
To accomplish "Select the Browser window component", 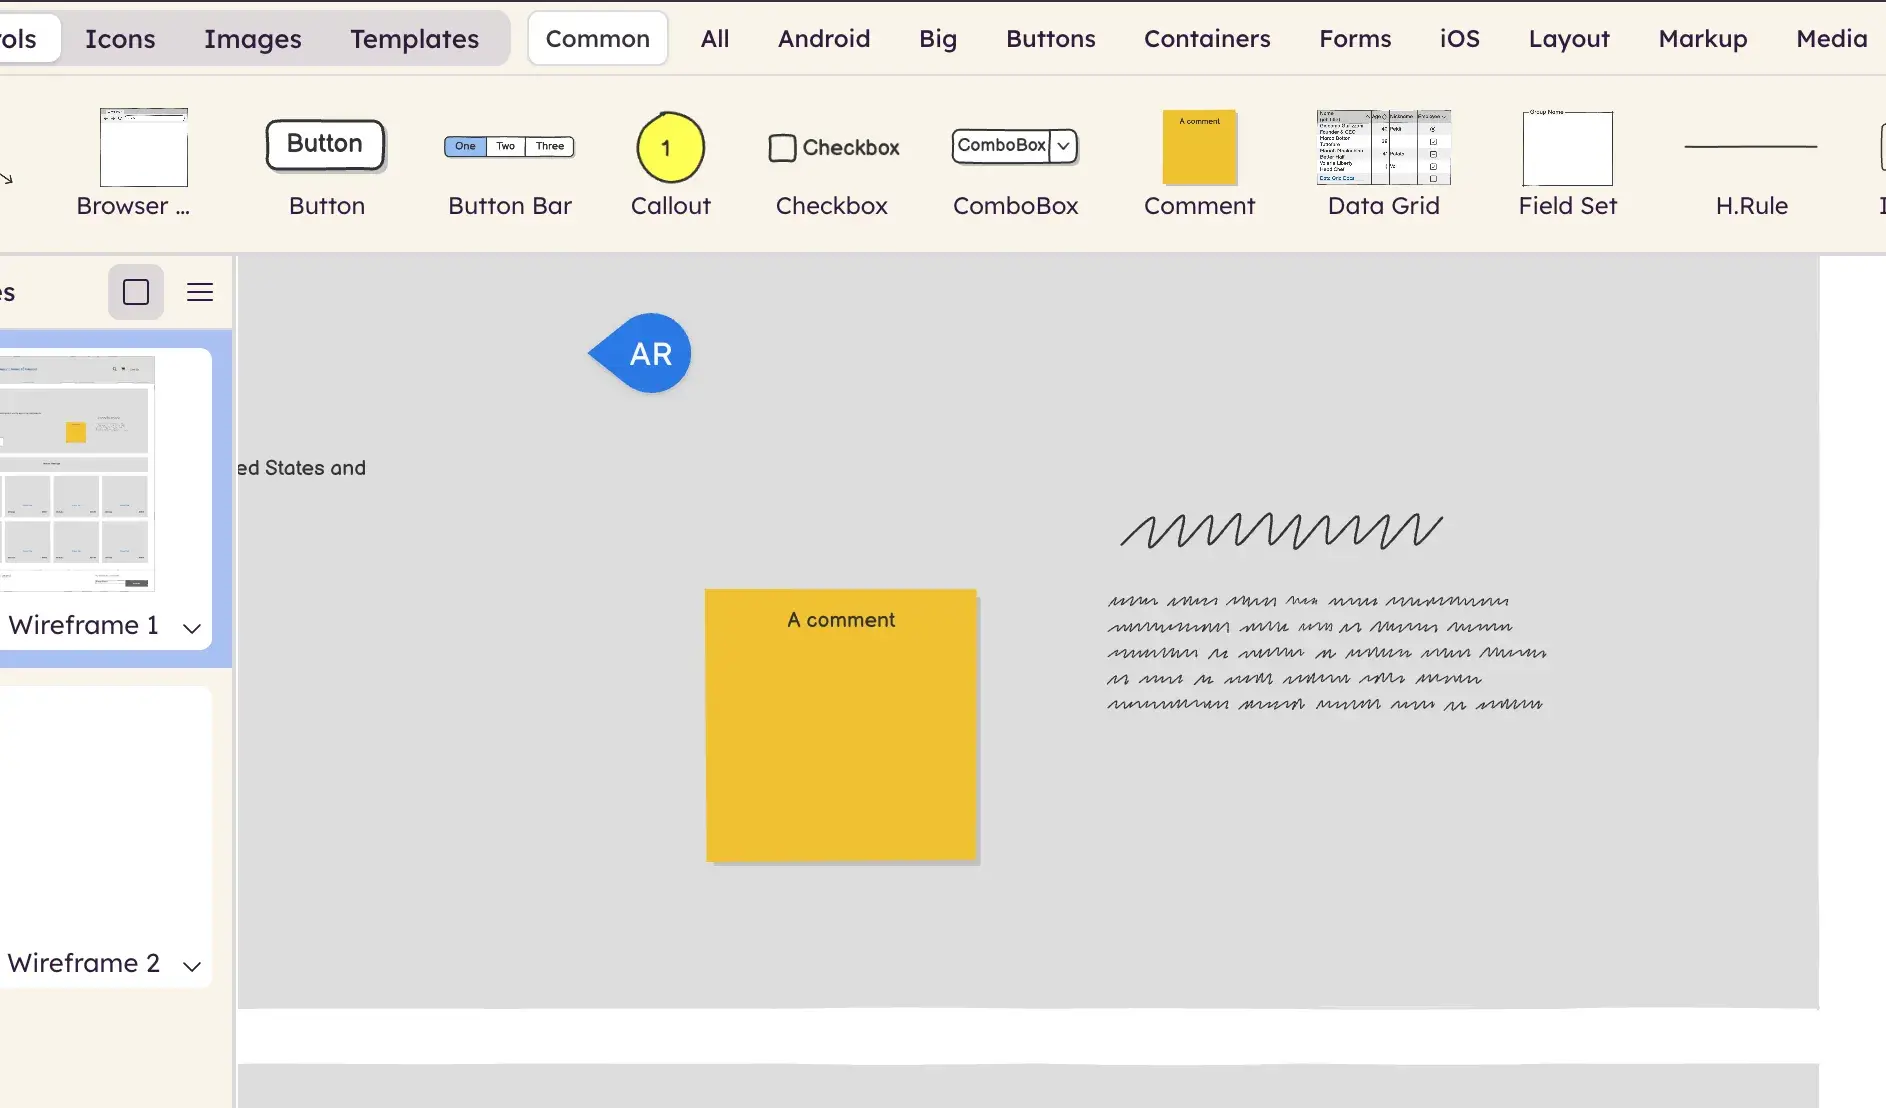I will tap(143, 148).
